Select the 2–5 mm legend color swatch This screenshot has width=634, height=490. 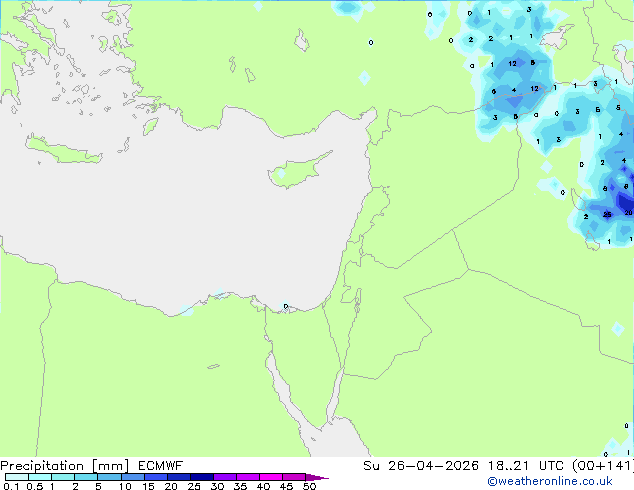[86, 477]
